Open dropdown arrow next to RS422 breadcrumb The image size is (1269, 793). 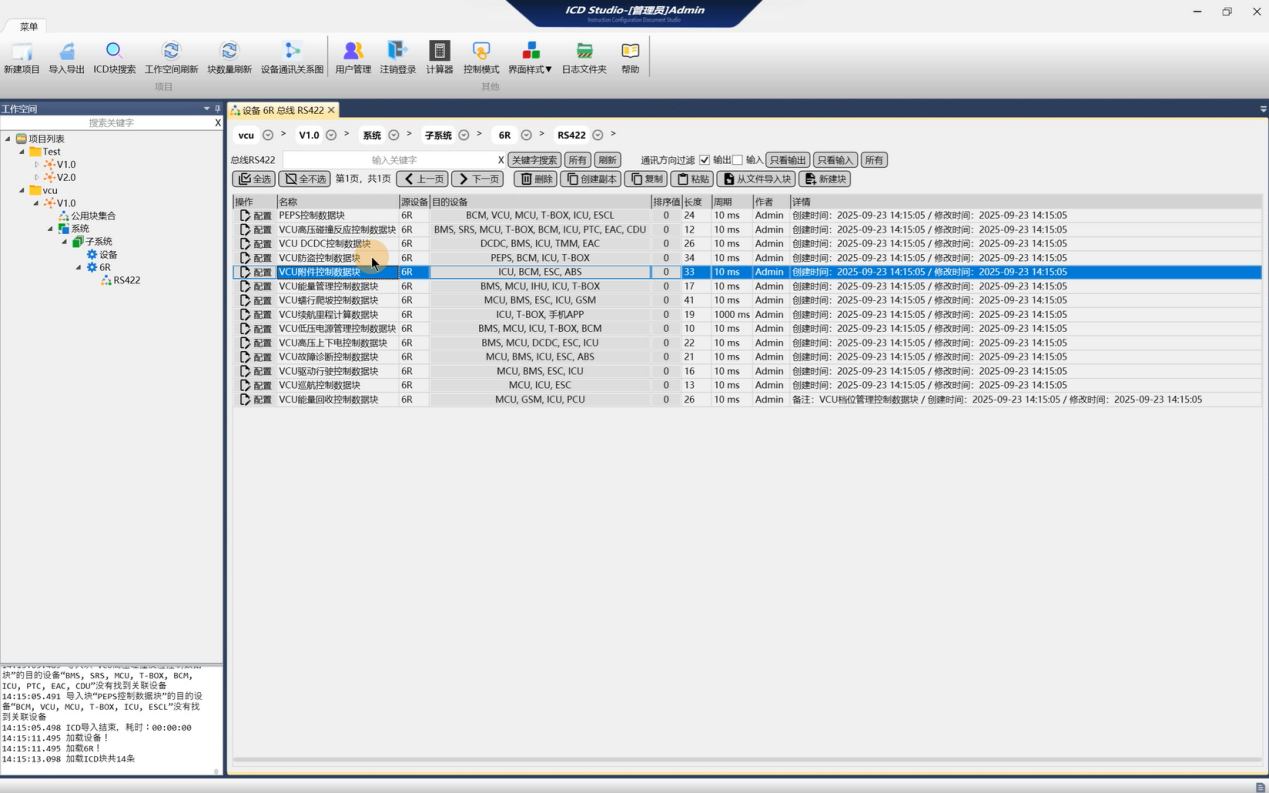(x=597, y=135)
